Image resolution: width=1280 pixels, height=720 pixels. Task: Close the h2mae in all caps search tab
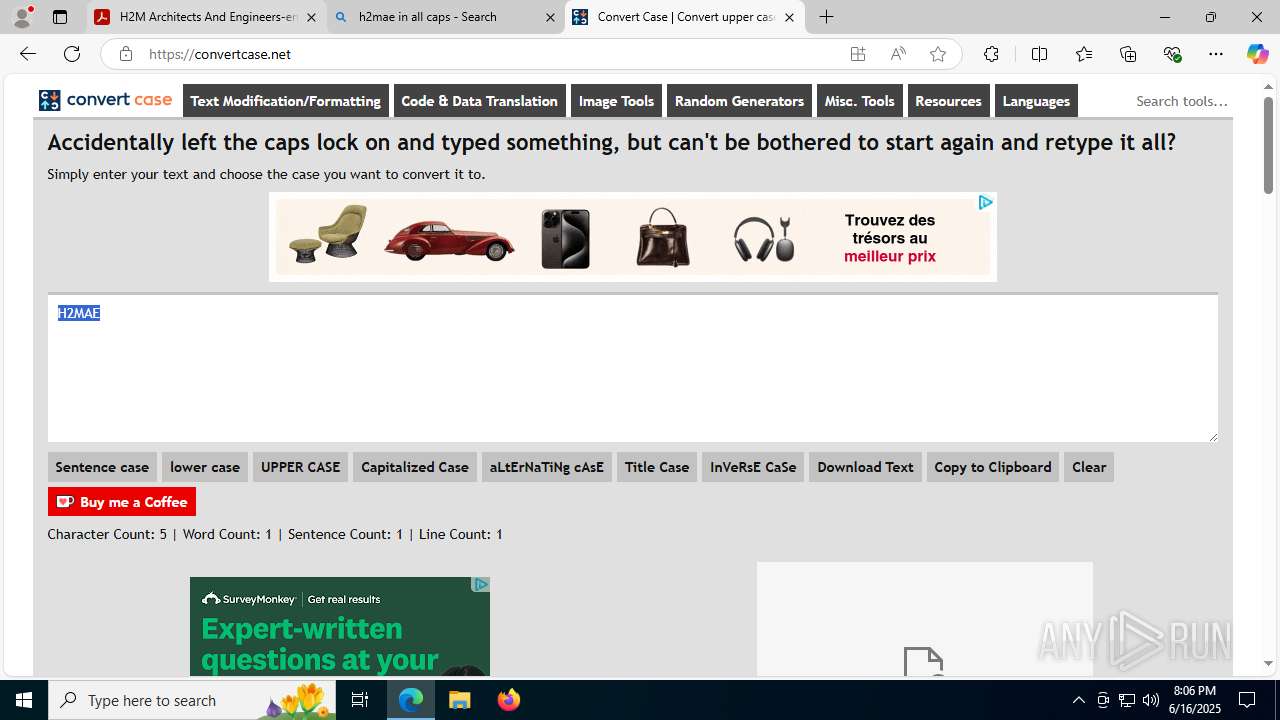[x=550, y=17]
